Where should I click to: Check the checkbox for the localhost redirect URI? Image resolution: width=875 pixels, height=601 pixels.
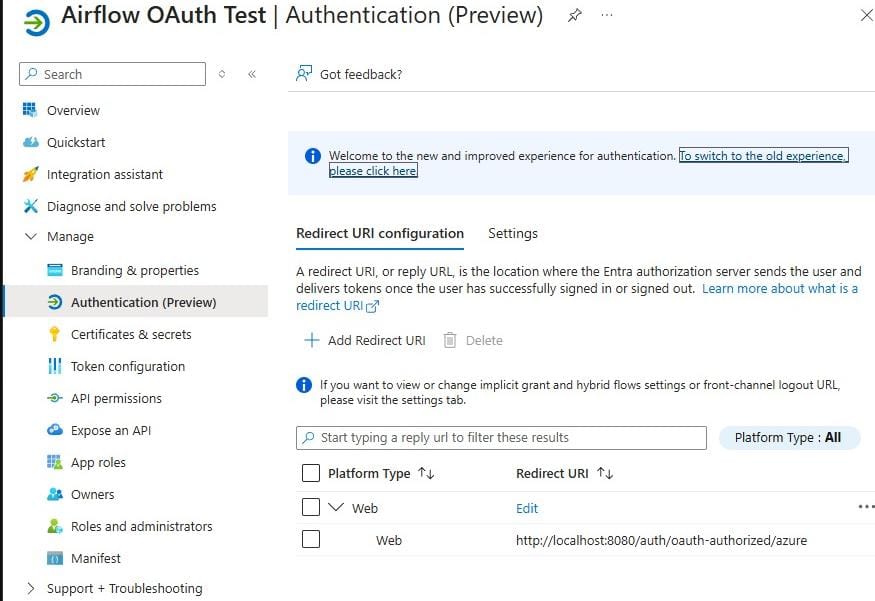click(311, 540)
